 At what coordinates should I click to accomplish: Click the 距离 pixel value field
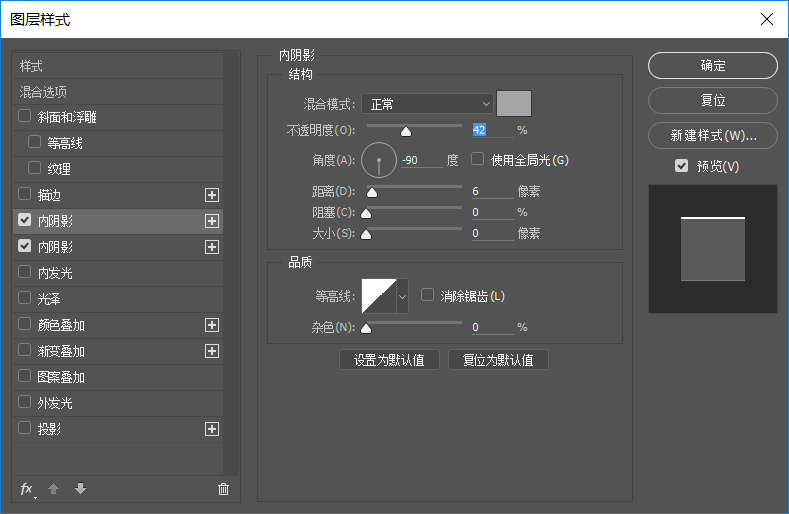click(490, 191)
